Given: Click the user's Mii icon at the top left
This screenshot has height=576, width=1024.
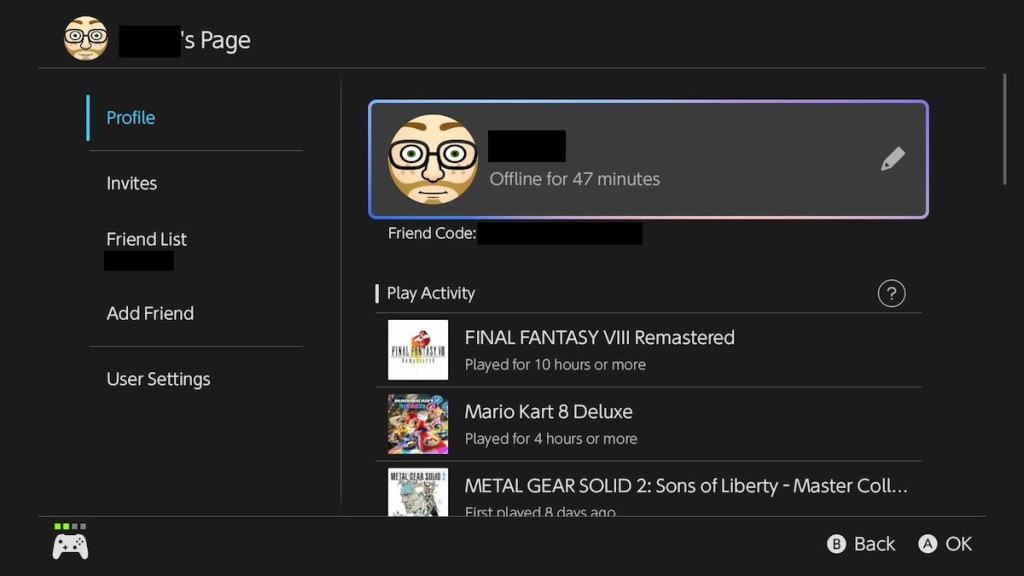Looking at the screenshot, I should (86, 40).
